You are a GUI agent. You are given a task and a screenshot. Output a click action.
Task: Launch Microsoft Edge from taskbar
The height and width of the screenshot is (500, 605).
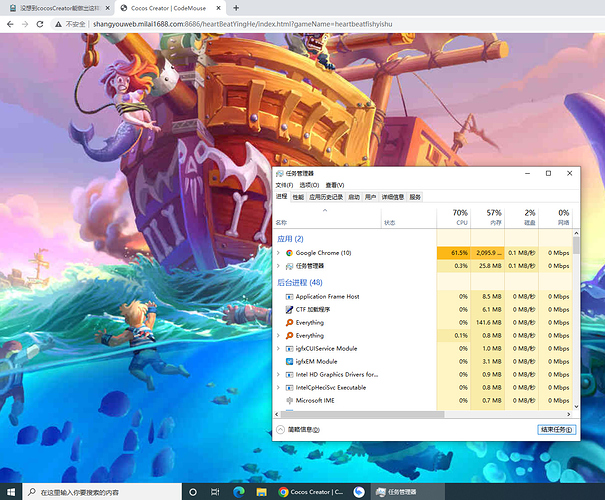point(239,492)
